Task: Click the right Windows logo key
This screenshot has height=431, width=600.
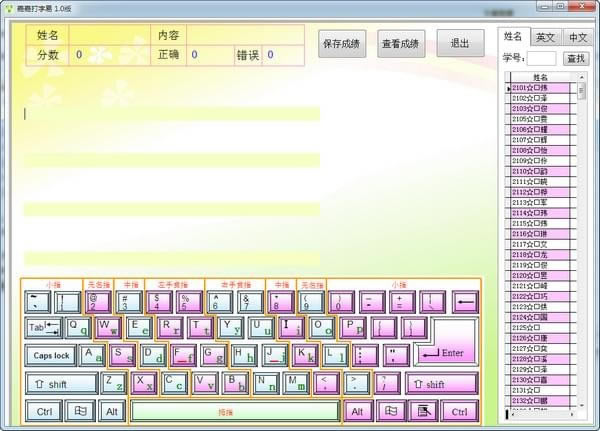Action: tap(392, 411)
